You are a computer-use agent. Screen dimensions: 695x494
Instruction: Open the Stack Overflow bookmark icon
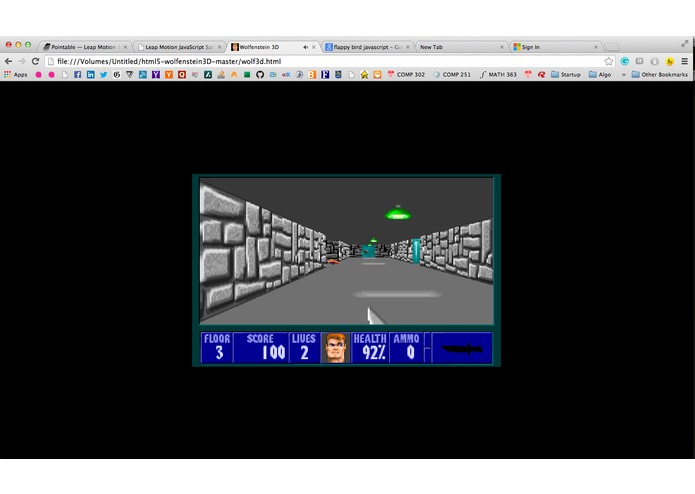221,74
